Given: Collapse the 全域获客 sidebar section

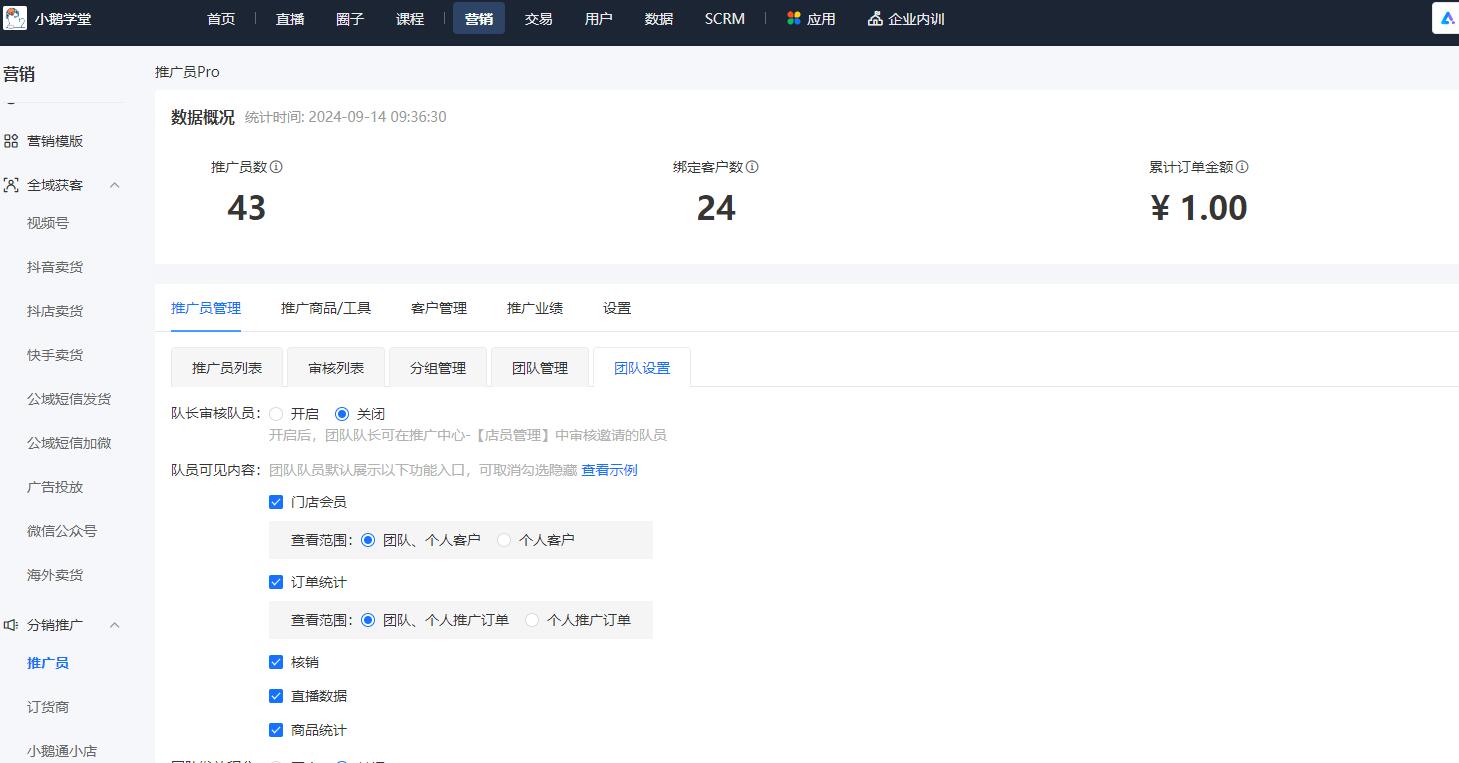Looking at the screenshot, I should click(116, 184).
